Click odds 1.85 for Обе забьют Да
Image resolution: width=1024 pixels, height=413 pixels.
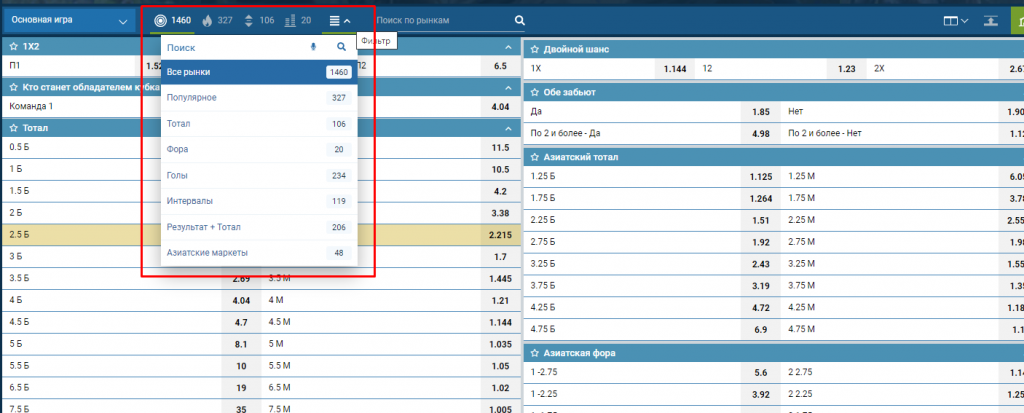759,112
